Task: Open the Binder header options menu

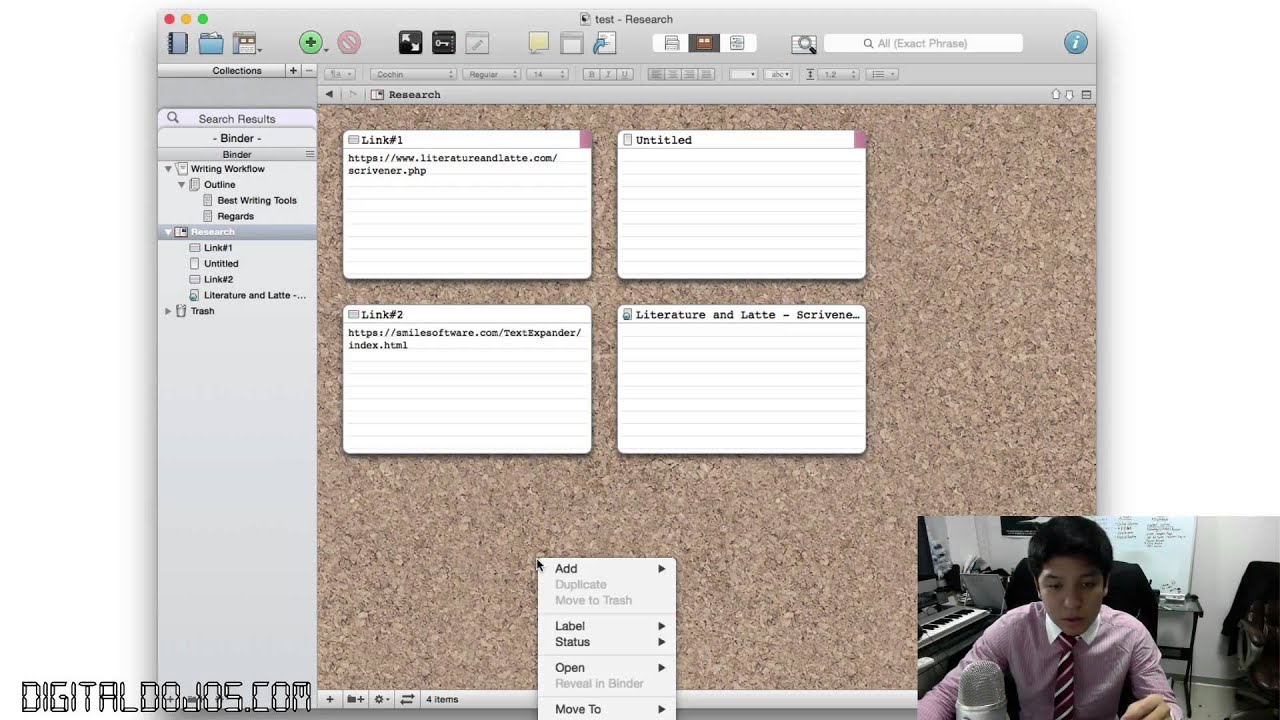Action: (x=310, y=154)
